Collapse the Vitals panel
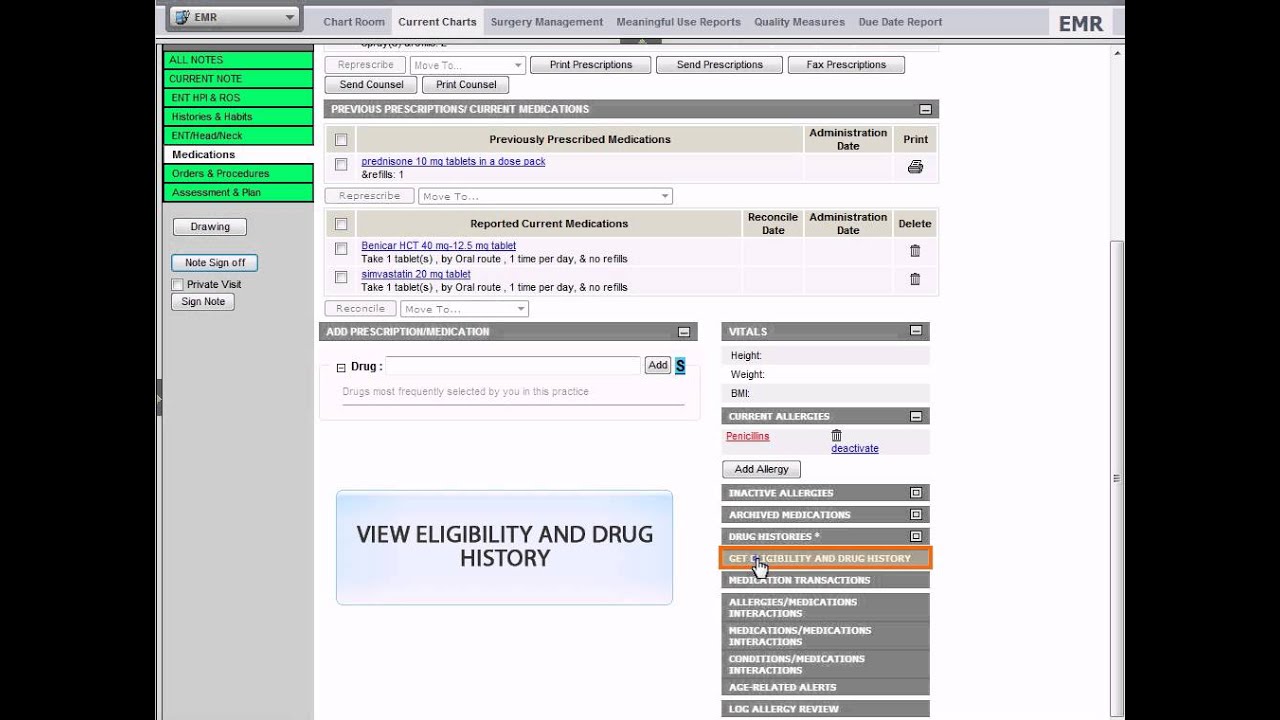Image resolution: width=1280 pixels, height=720 pixels. pyautogui.click(x=916, y=331)
